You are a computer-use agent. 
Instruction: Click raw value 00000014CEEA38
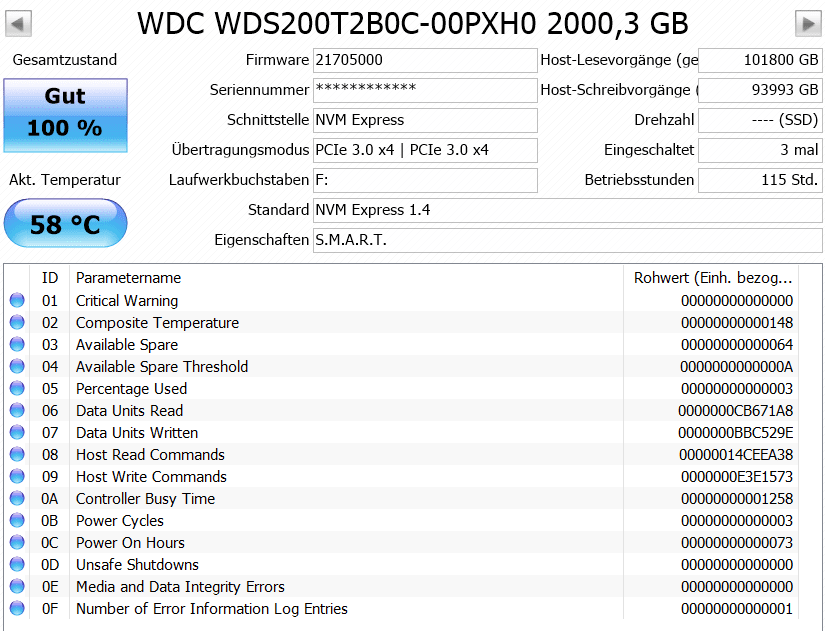[x=736, y=455]
